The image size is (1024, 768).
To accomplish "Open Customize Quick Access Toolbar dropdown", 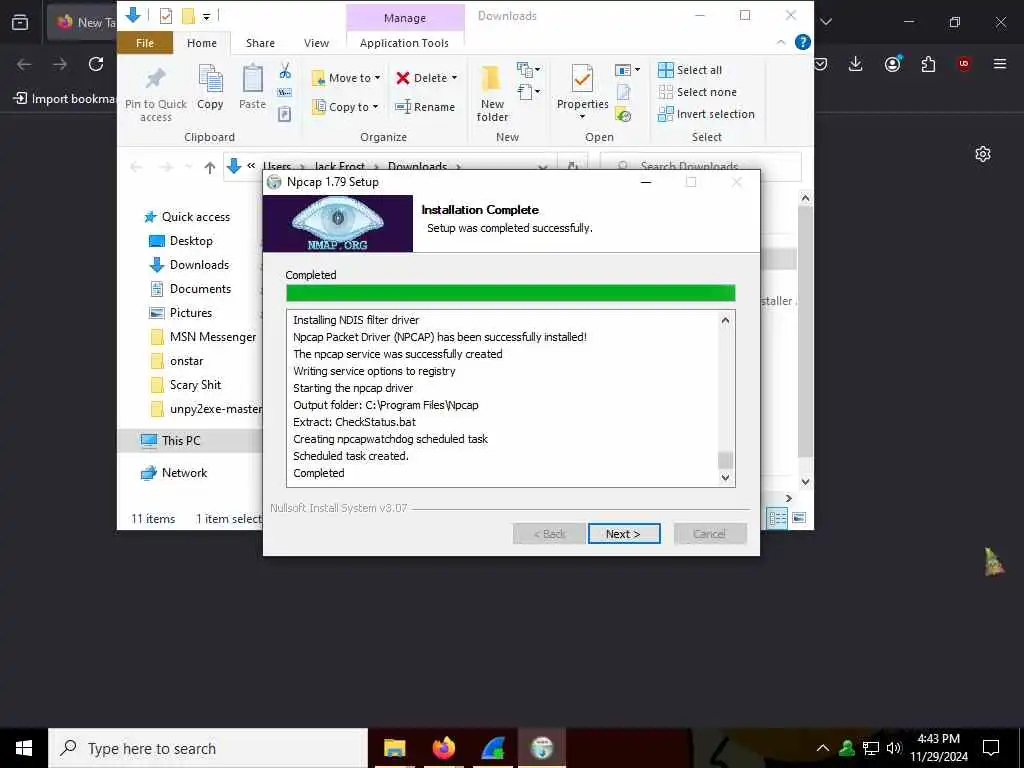I will (x=206, y=16).
